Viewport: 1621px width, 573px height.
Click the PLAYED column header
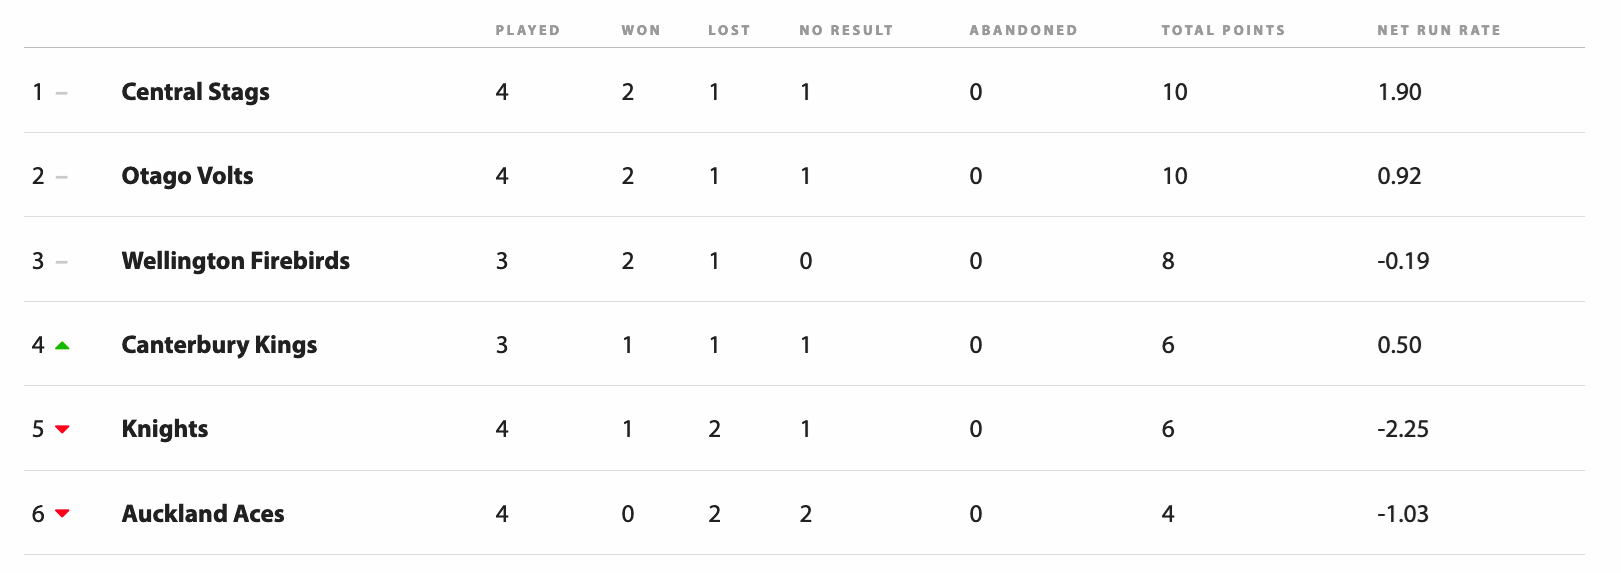pos(528,30)
